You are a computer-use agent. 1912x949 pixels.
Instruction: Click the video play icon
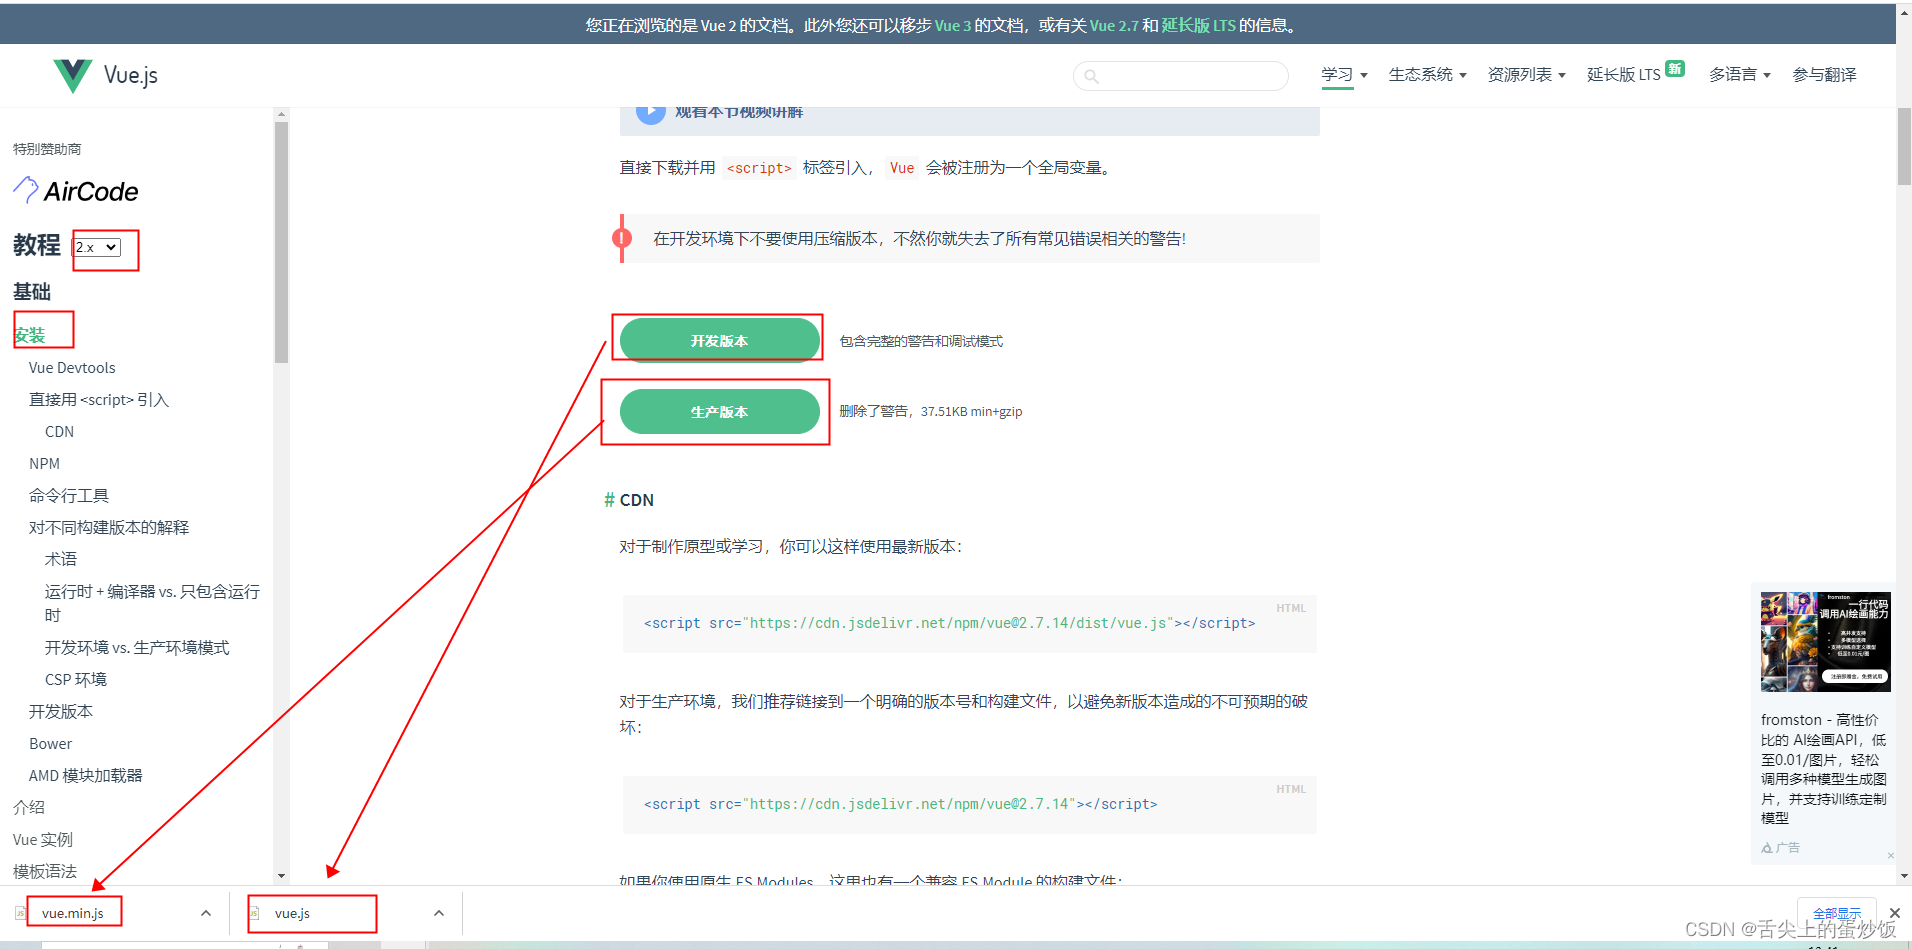pyautogui.click(x=651, y=112)
